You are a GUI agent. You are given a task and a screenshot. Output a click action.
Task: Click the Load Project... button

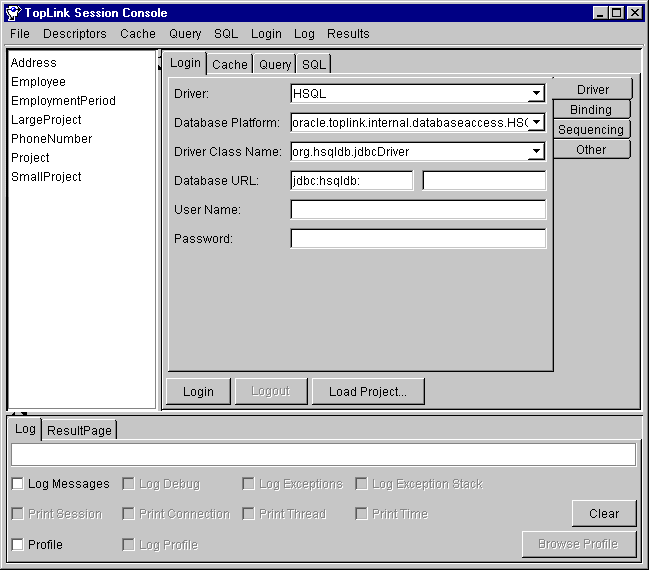pyautogui.click(x=368, y=391)
